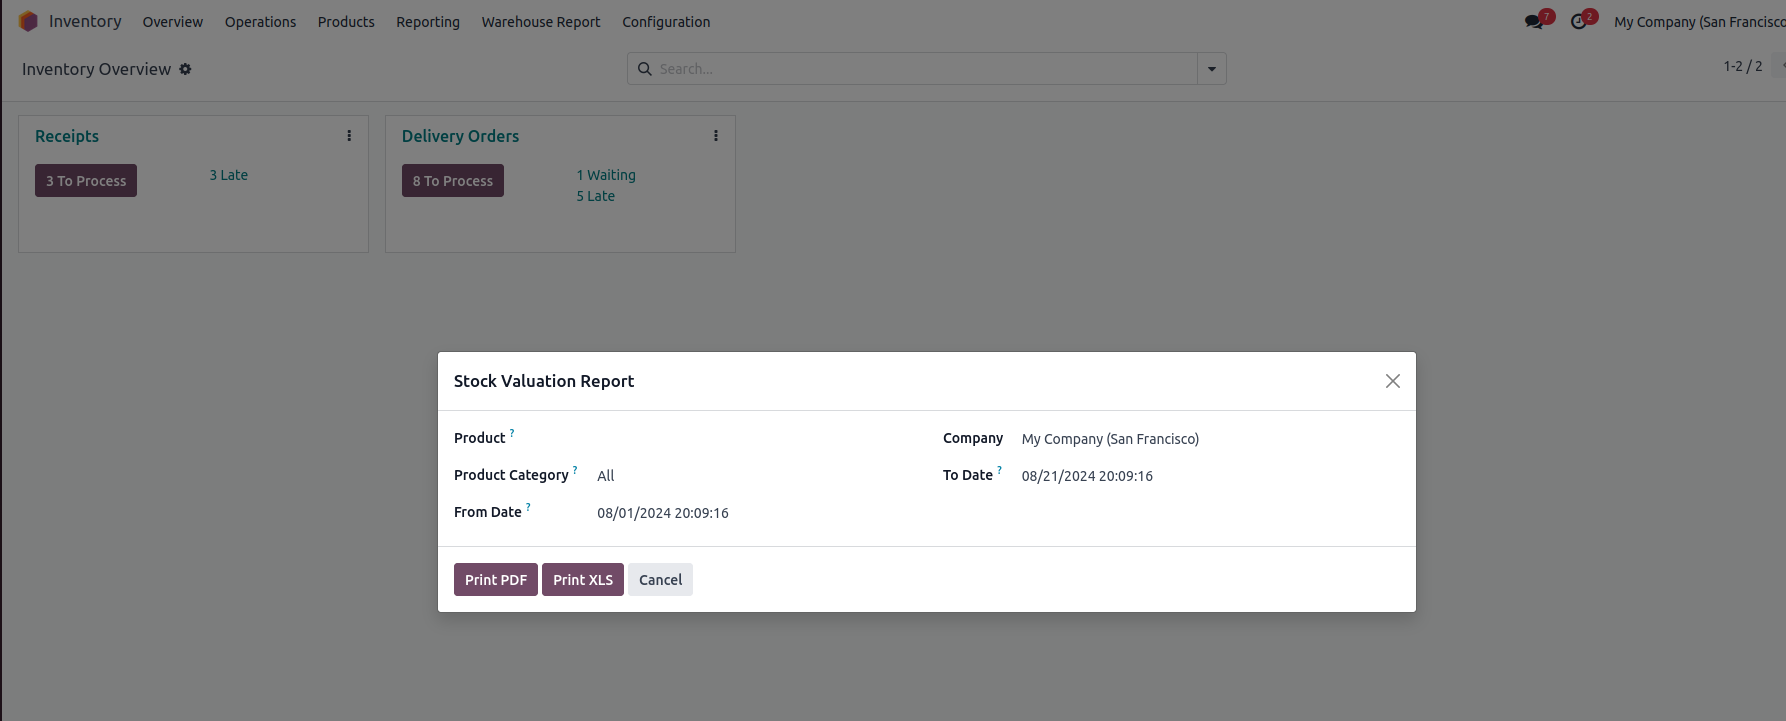Open the Product Category dropdown field

[750, 476]
